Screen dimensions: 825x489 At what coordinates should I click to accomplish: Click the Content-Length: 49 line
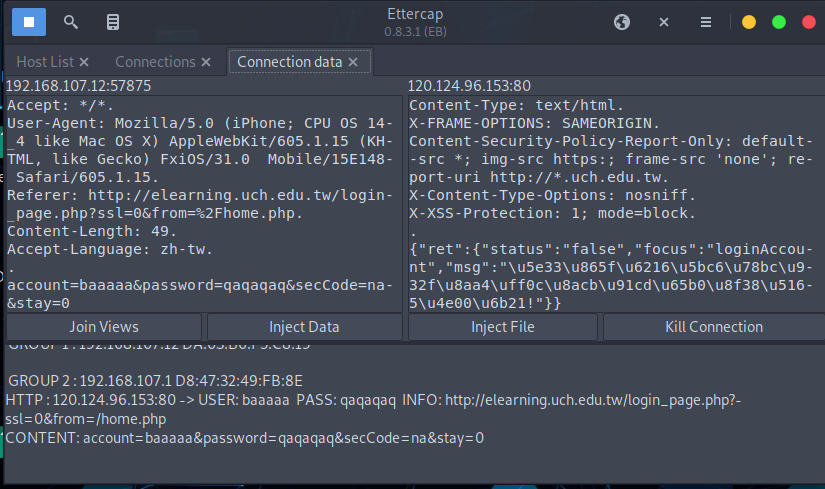(x=92, y=231)
